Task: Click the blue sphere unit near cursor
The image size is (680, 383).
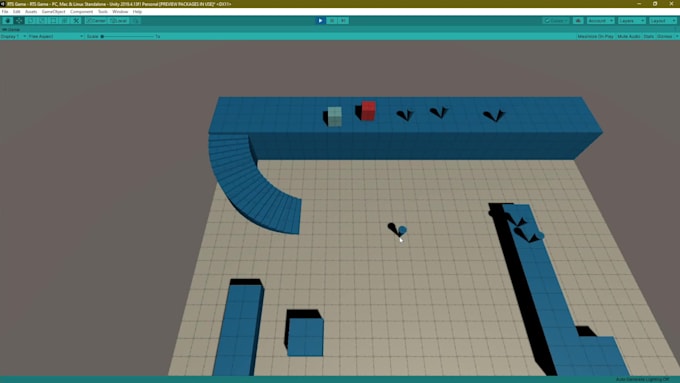Action: [x=402, y=230]
